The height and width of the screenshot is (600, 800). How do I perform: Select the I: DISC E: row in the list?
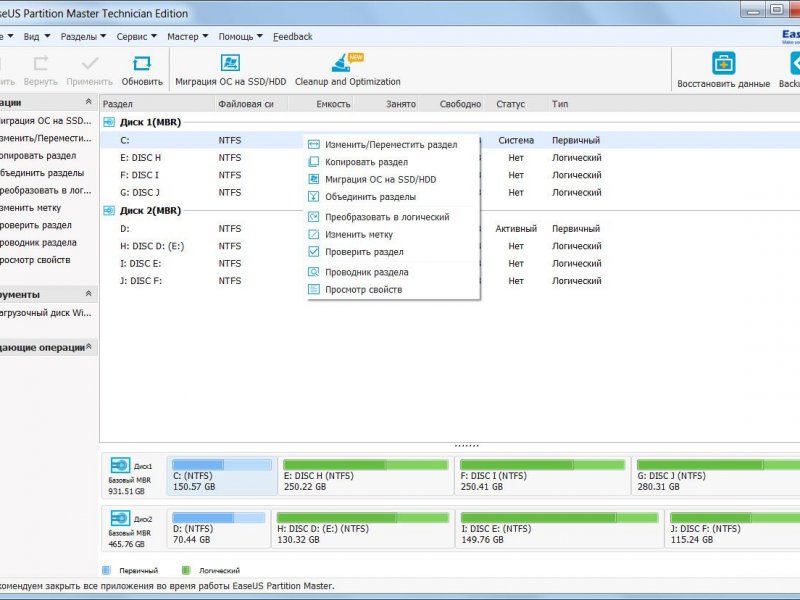click(x=450, y=263)
